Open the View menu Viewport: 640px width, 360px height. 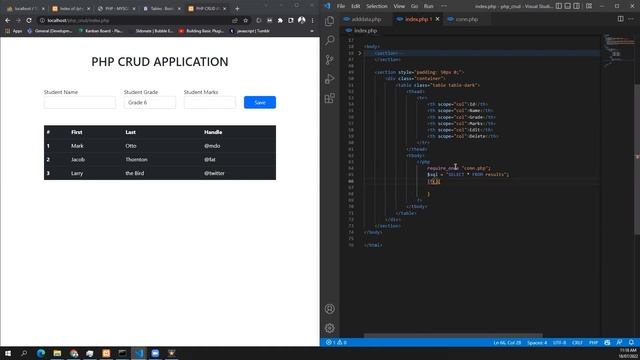pyautogui.click(x=399, y=6)
